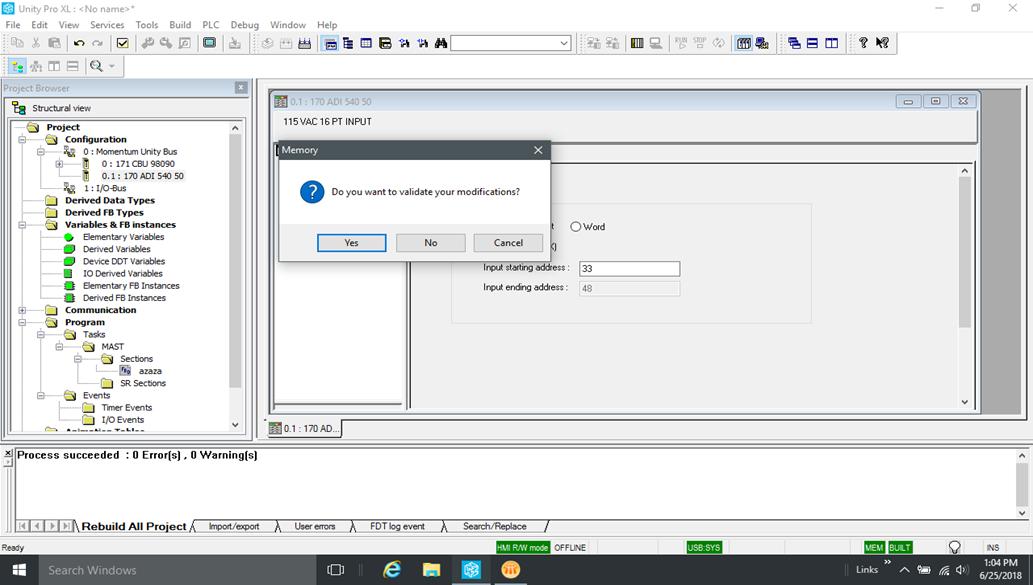Collapse the Events tree node
1033x585 pixels.
(x=40, y=395)
